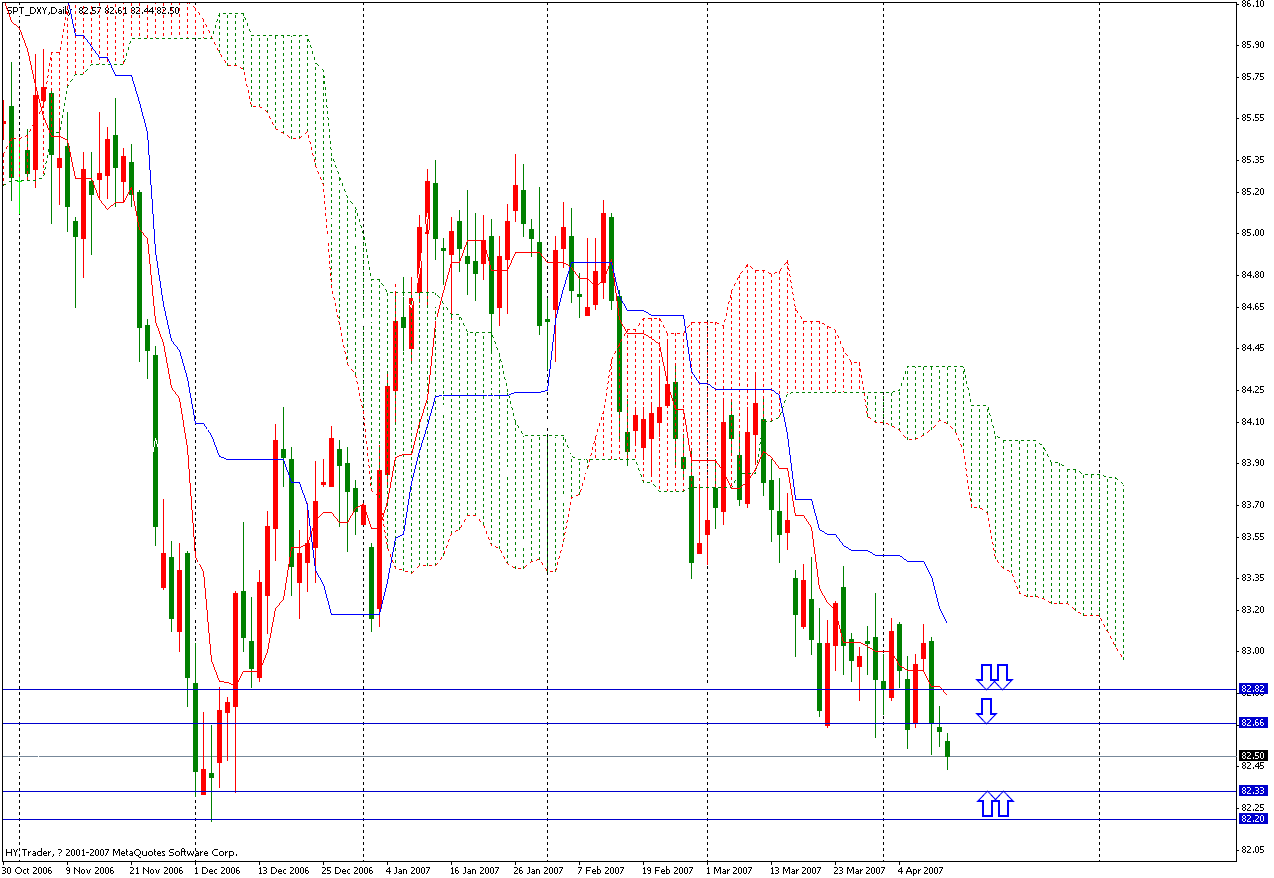Click the 7 Feb 2007 date label

pyautogui.click(x=602, y=870)
